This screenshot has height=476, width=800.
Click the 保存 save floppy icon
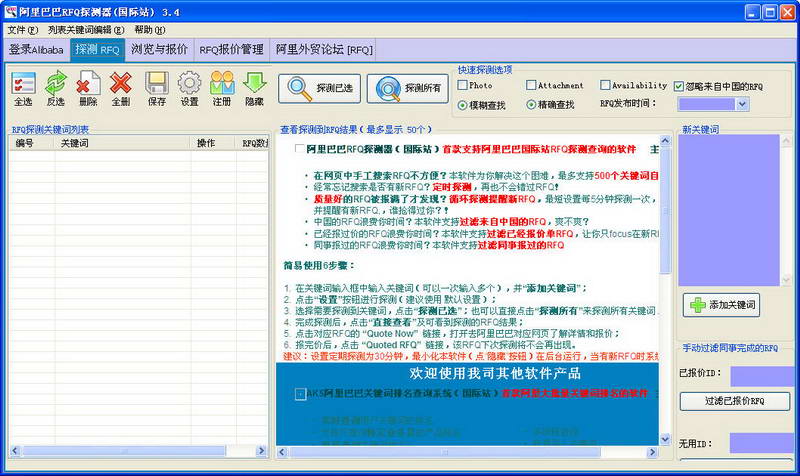click(x=157, y=88)
